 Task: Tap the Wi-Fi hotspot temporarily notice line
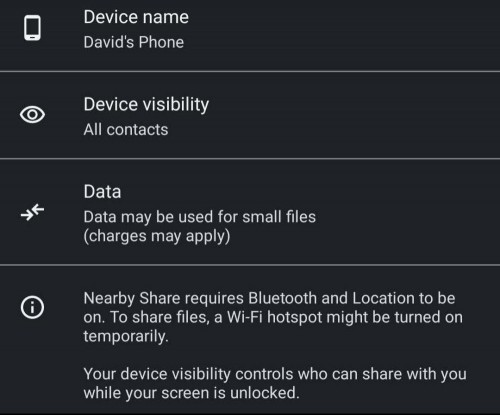click(273, 317)
